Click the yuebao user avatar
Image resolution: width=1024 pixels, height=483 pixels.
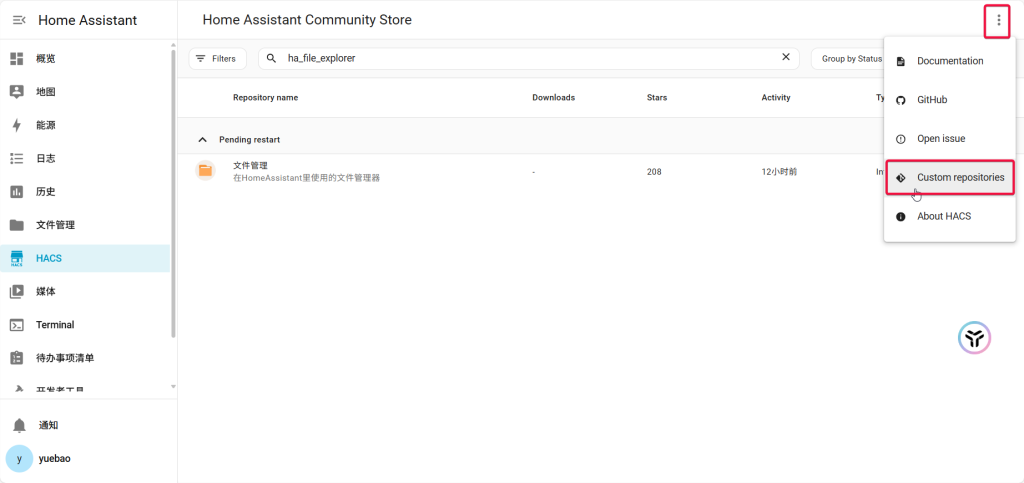tap(19, 458)
